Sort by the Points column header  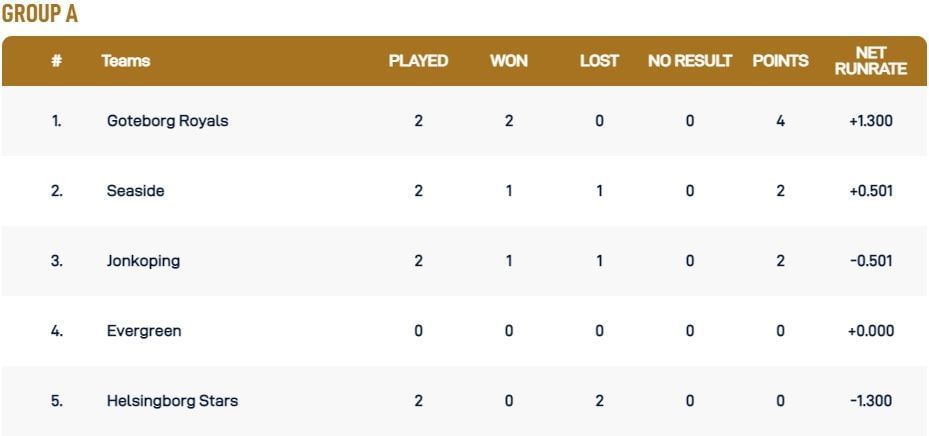(780, 61)
